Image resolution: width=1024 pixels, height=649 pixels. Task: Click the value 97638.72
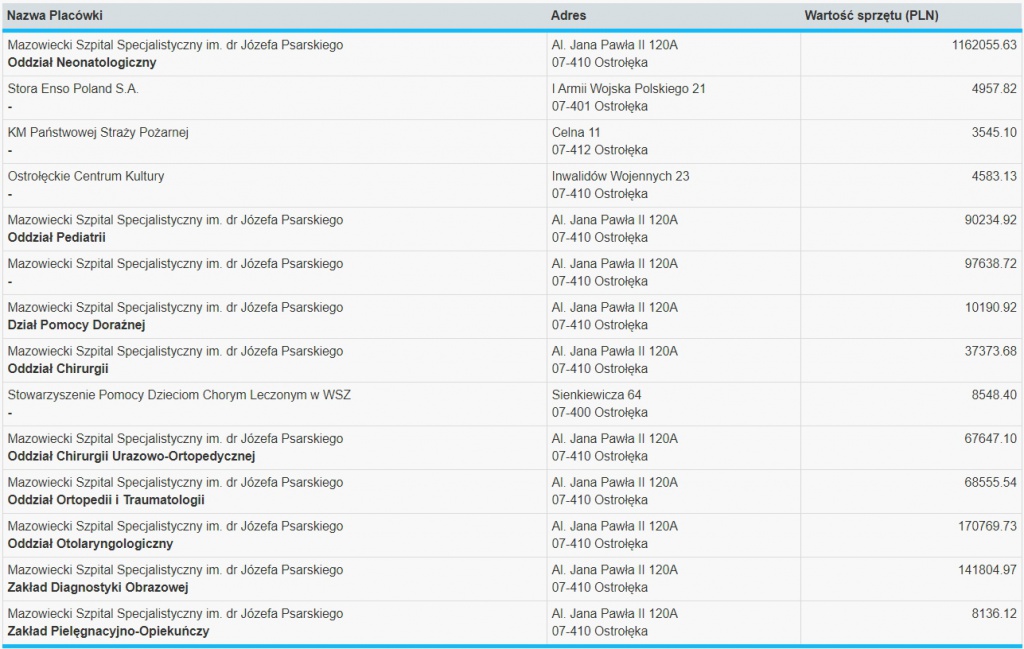tap(991, 264)
